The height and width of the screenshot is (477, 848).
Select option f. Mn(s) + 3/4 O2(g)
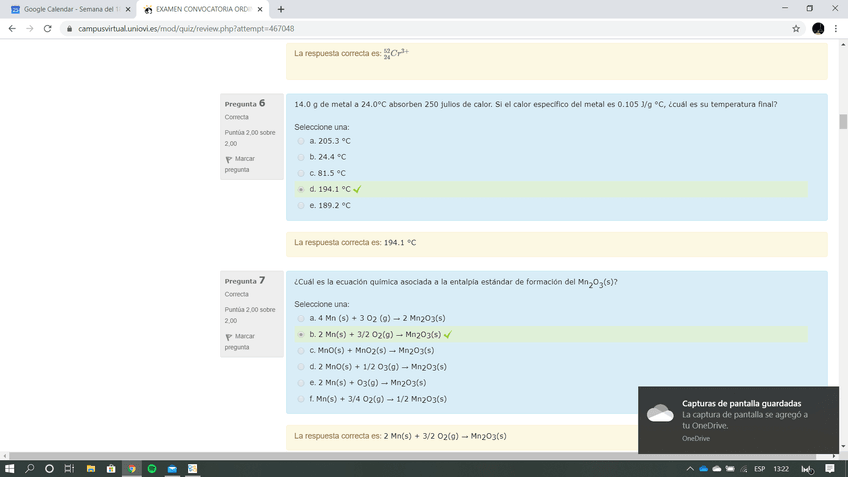pyautogui.click(x=301, y=399)
